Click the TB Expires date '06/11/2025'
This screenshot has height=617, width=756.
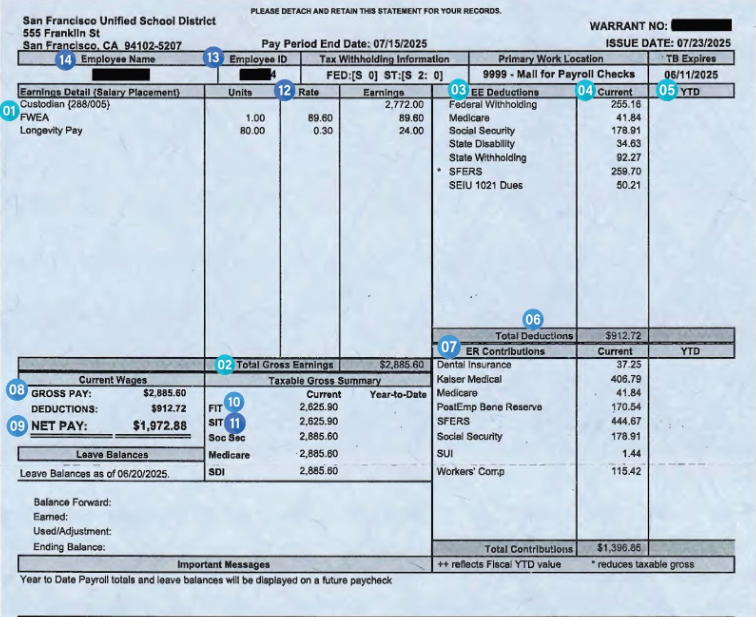(x=691, y=75)
